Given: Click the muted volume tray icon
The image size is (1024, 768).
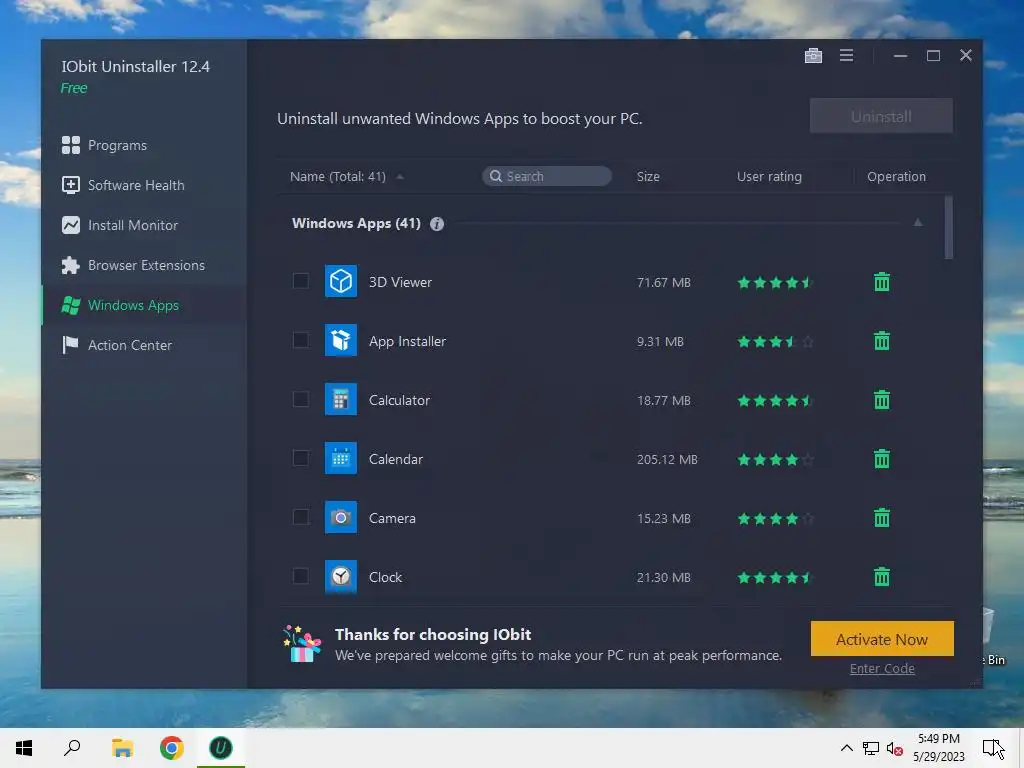Looking at the screenshot, I should point(894,748).
